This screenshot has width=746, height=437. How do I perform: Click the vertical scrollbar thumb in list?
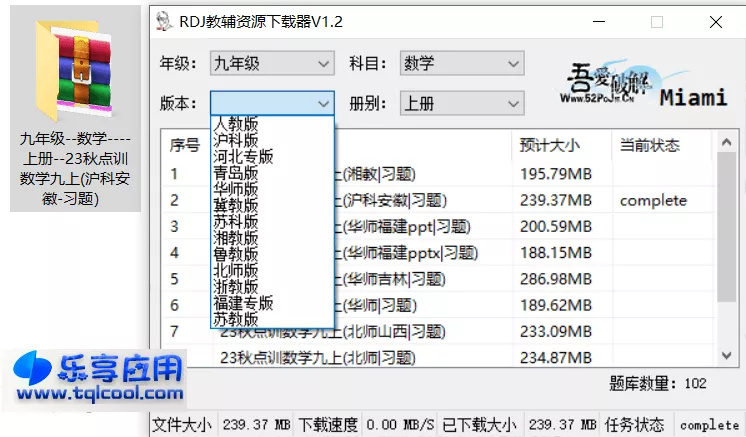(x=726, y=227)
